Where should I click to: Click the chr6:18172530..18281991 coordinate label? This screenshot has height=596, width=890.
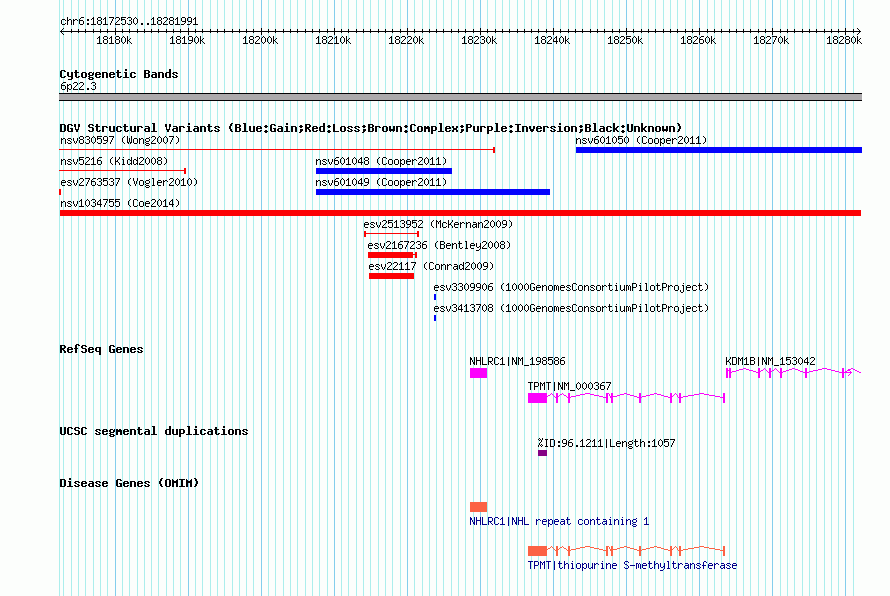coord(129,21)
